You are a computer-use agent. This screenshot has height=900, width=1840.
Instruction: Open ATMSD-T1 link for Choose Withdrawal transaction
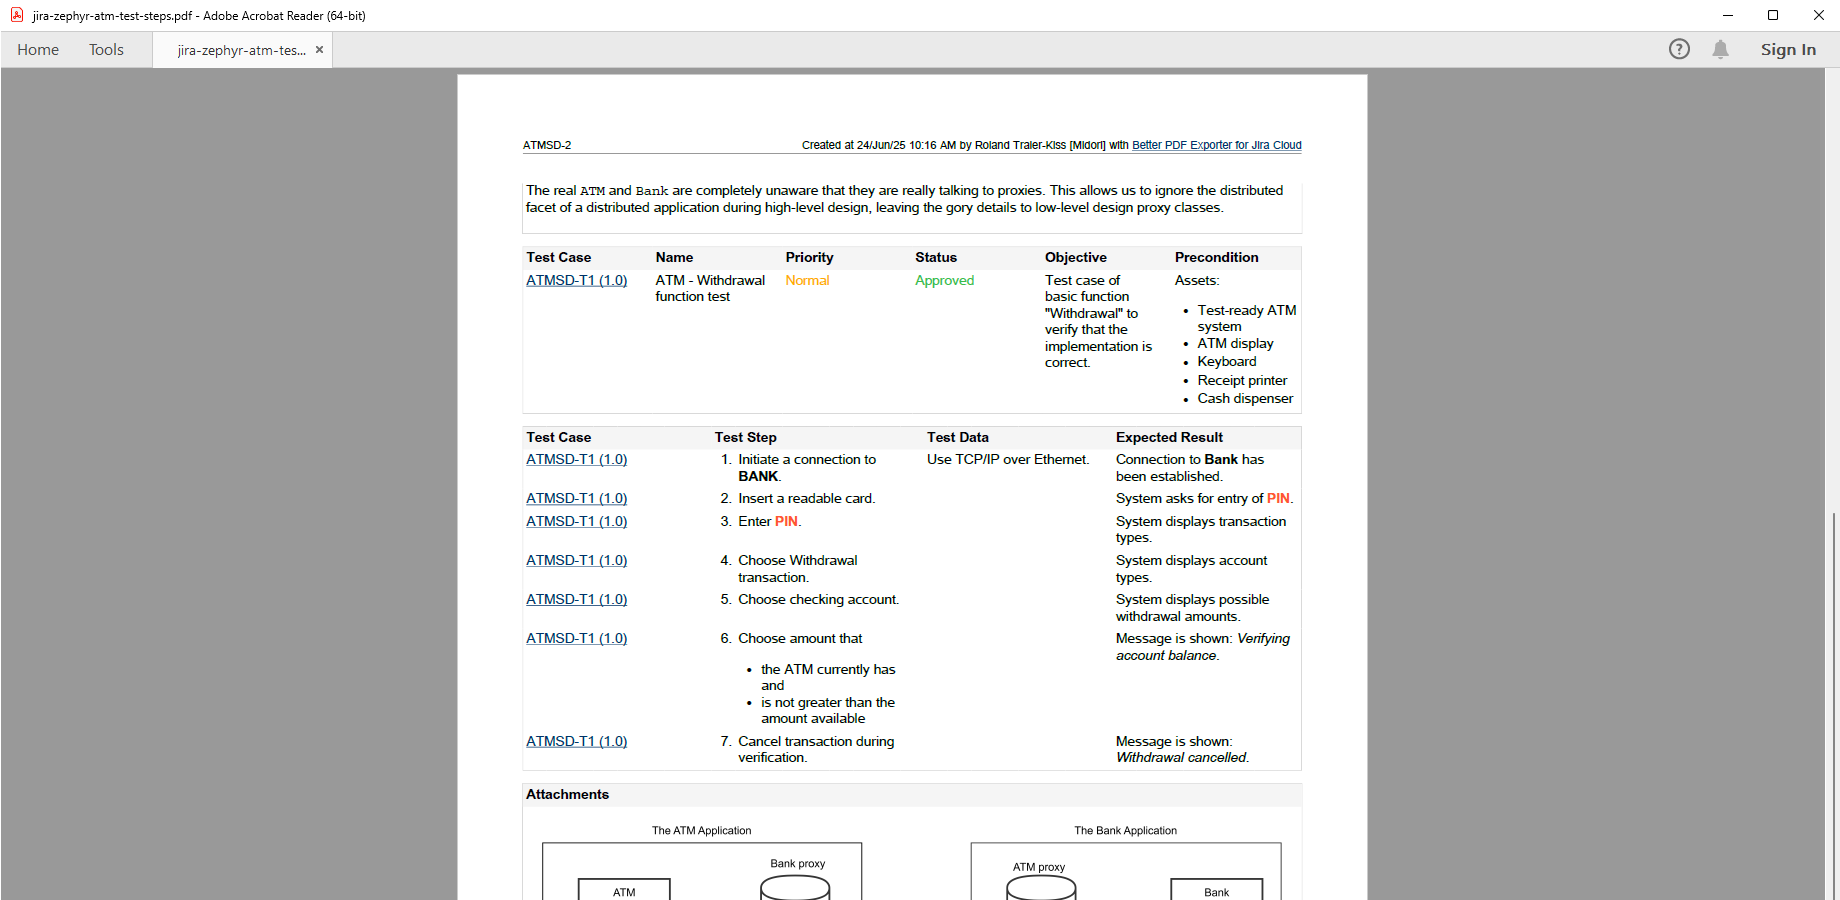click(x=576, y=561)
